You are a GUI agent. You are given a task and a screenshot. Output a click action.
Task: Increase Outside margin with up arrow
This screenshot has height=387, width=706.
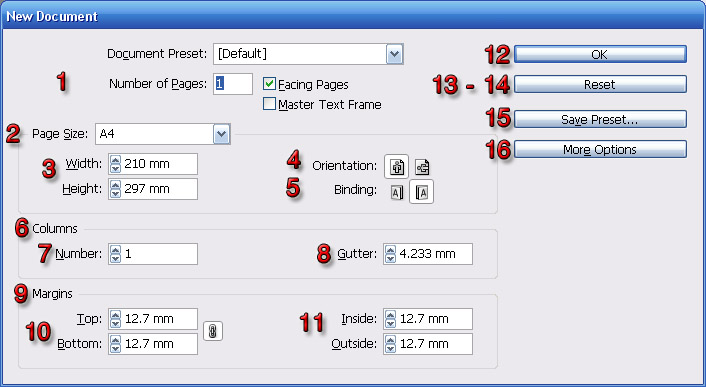pyautogui.click(x=390, y=339)
